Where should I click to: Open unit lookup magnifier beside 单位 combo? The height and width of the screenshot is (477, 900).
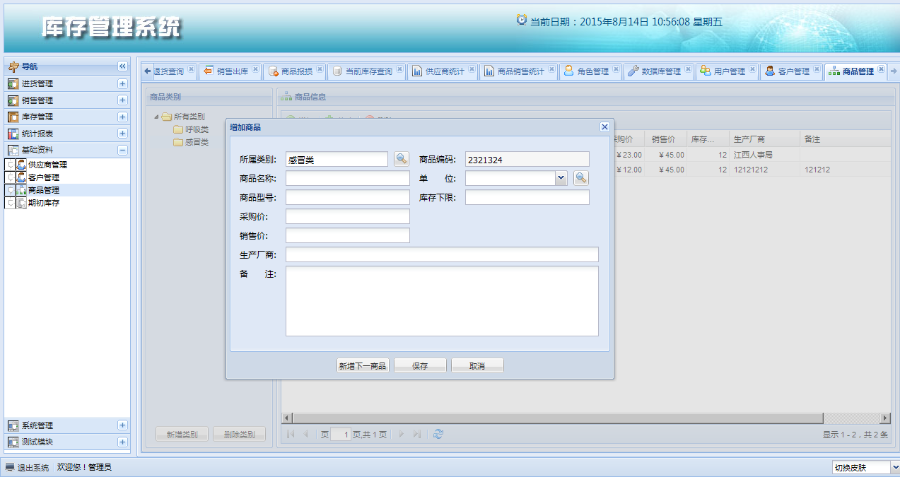tap(581, 179)
